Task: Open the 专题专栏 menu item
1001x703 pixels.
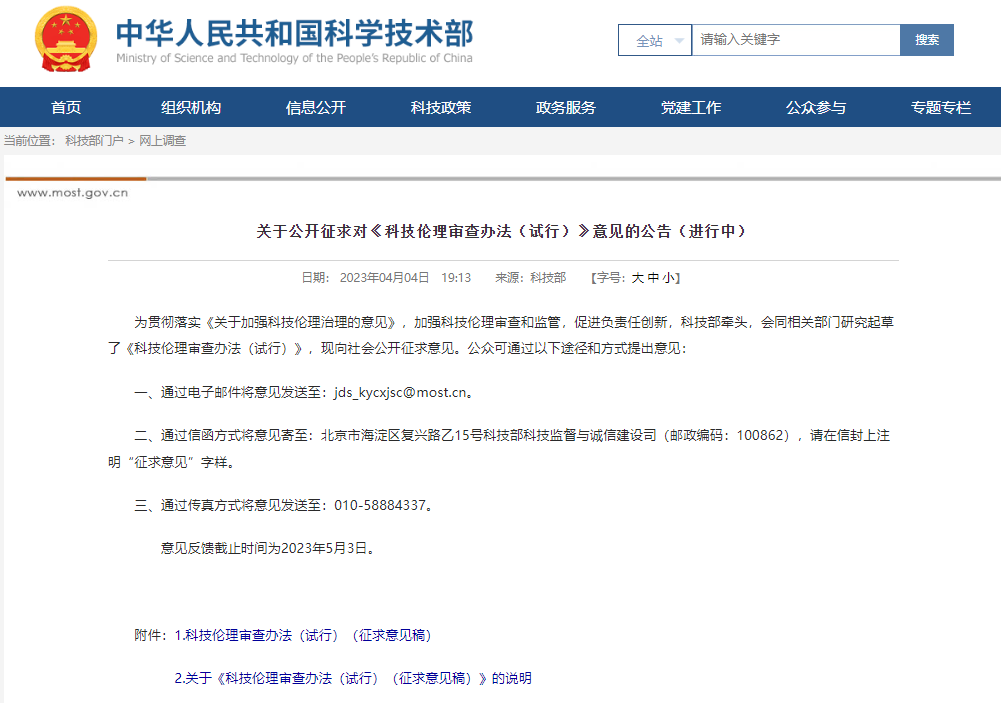Action: (x=941, y=108)
